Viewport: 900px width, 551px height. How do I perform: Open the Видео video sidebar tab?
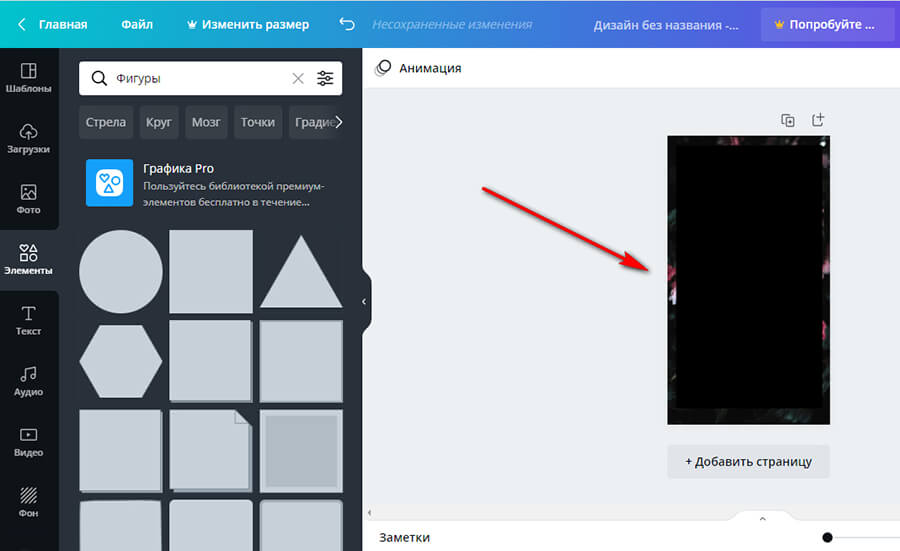[x=29, y=442]
